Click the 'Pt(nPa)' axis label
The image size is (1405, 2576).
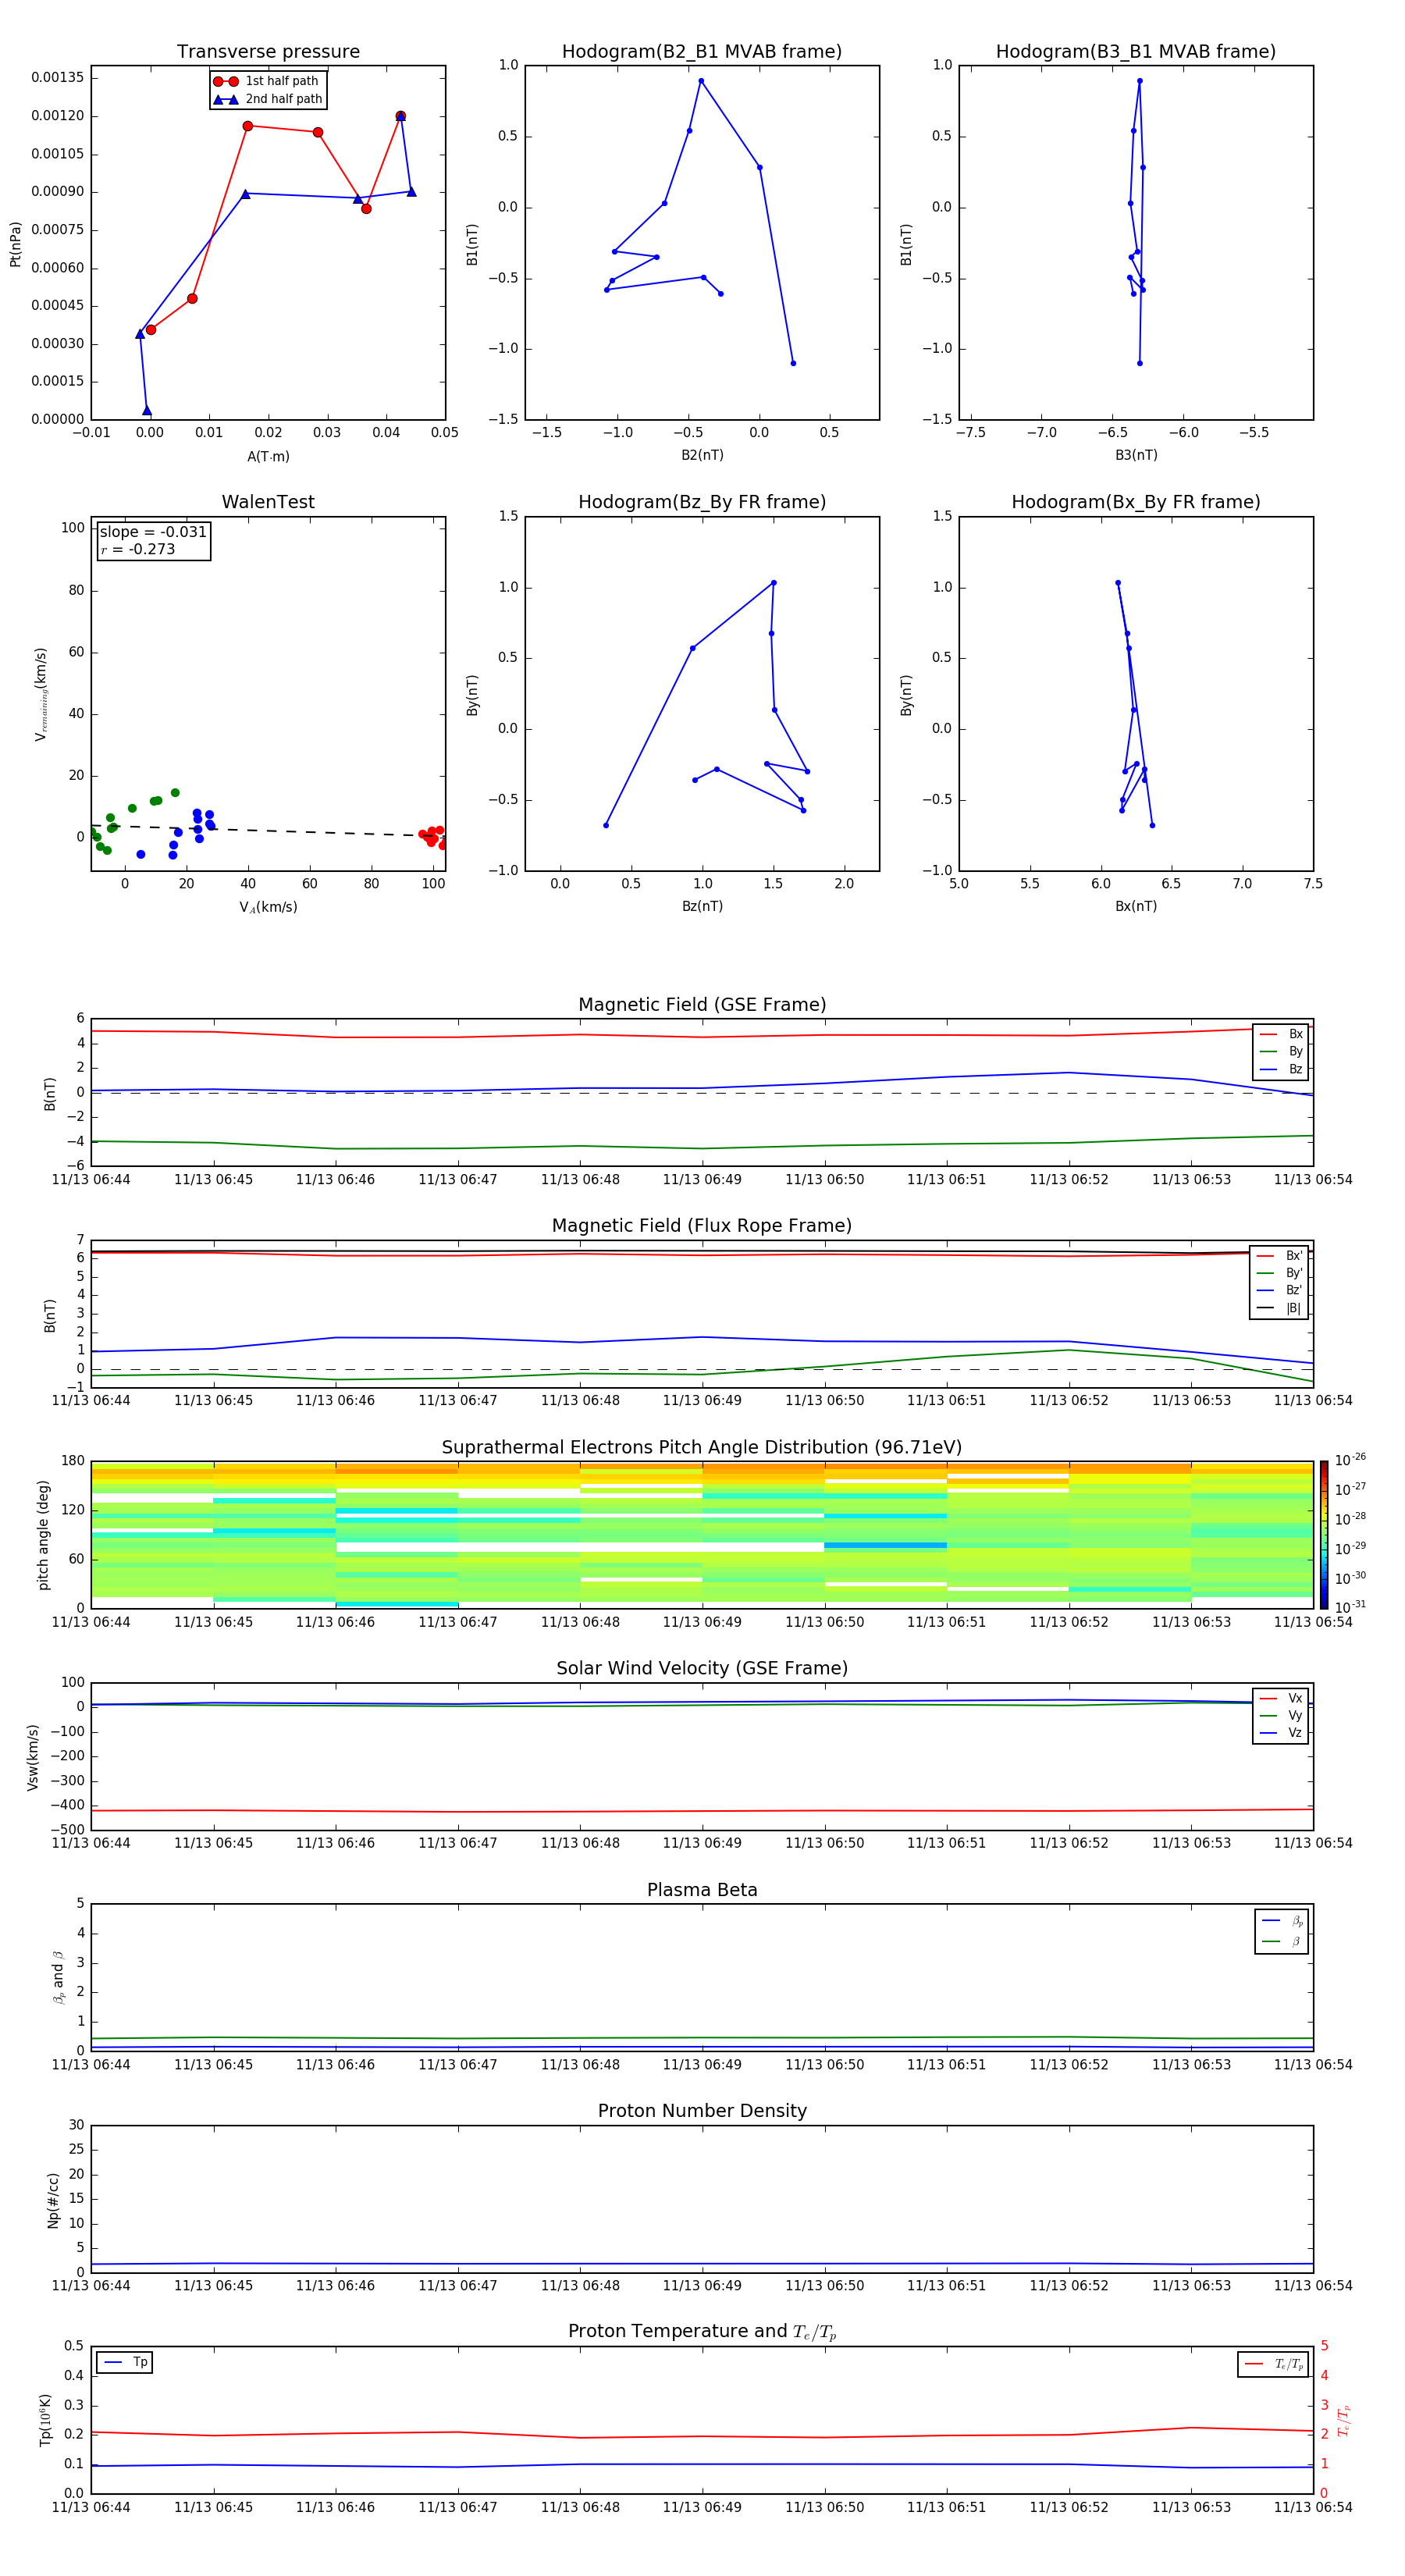tap(15, 243)
